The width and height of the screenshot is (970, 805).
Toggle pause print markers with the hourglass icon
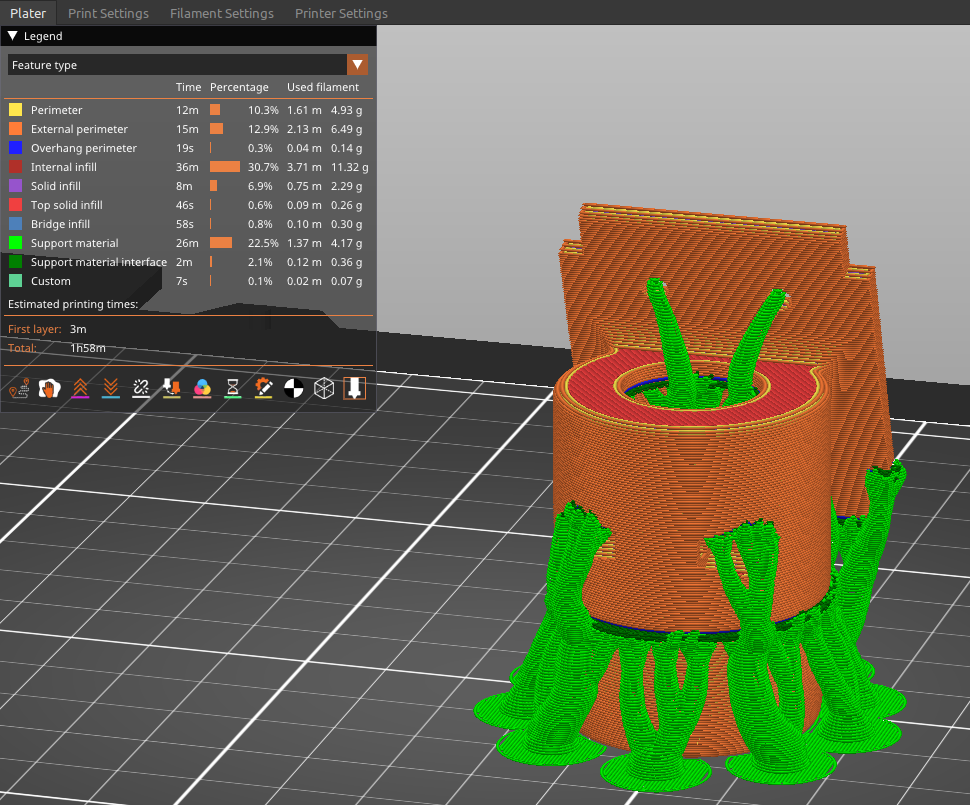pos(233,388)
